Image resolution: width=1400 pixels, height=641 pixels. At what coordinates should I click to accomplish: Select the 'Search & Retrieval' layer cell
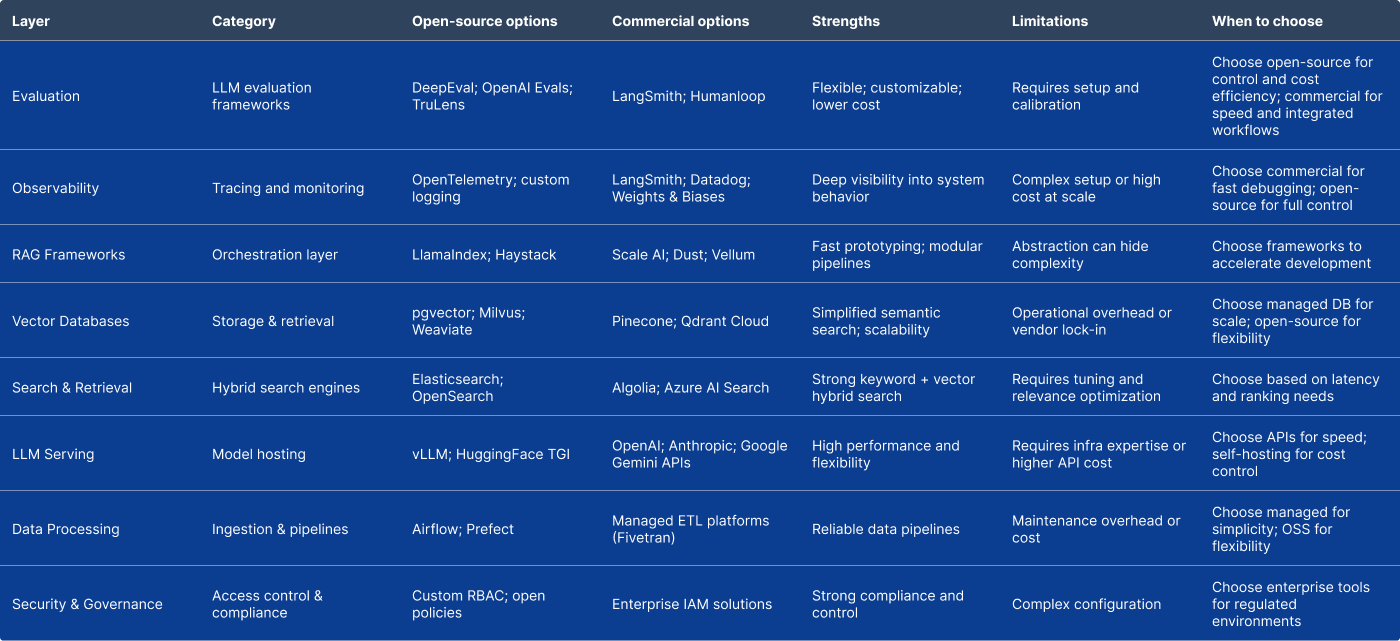[72, 388]
